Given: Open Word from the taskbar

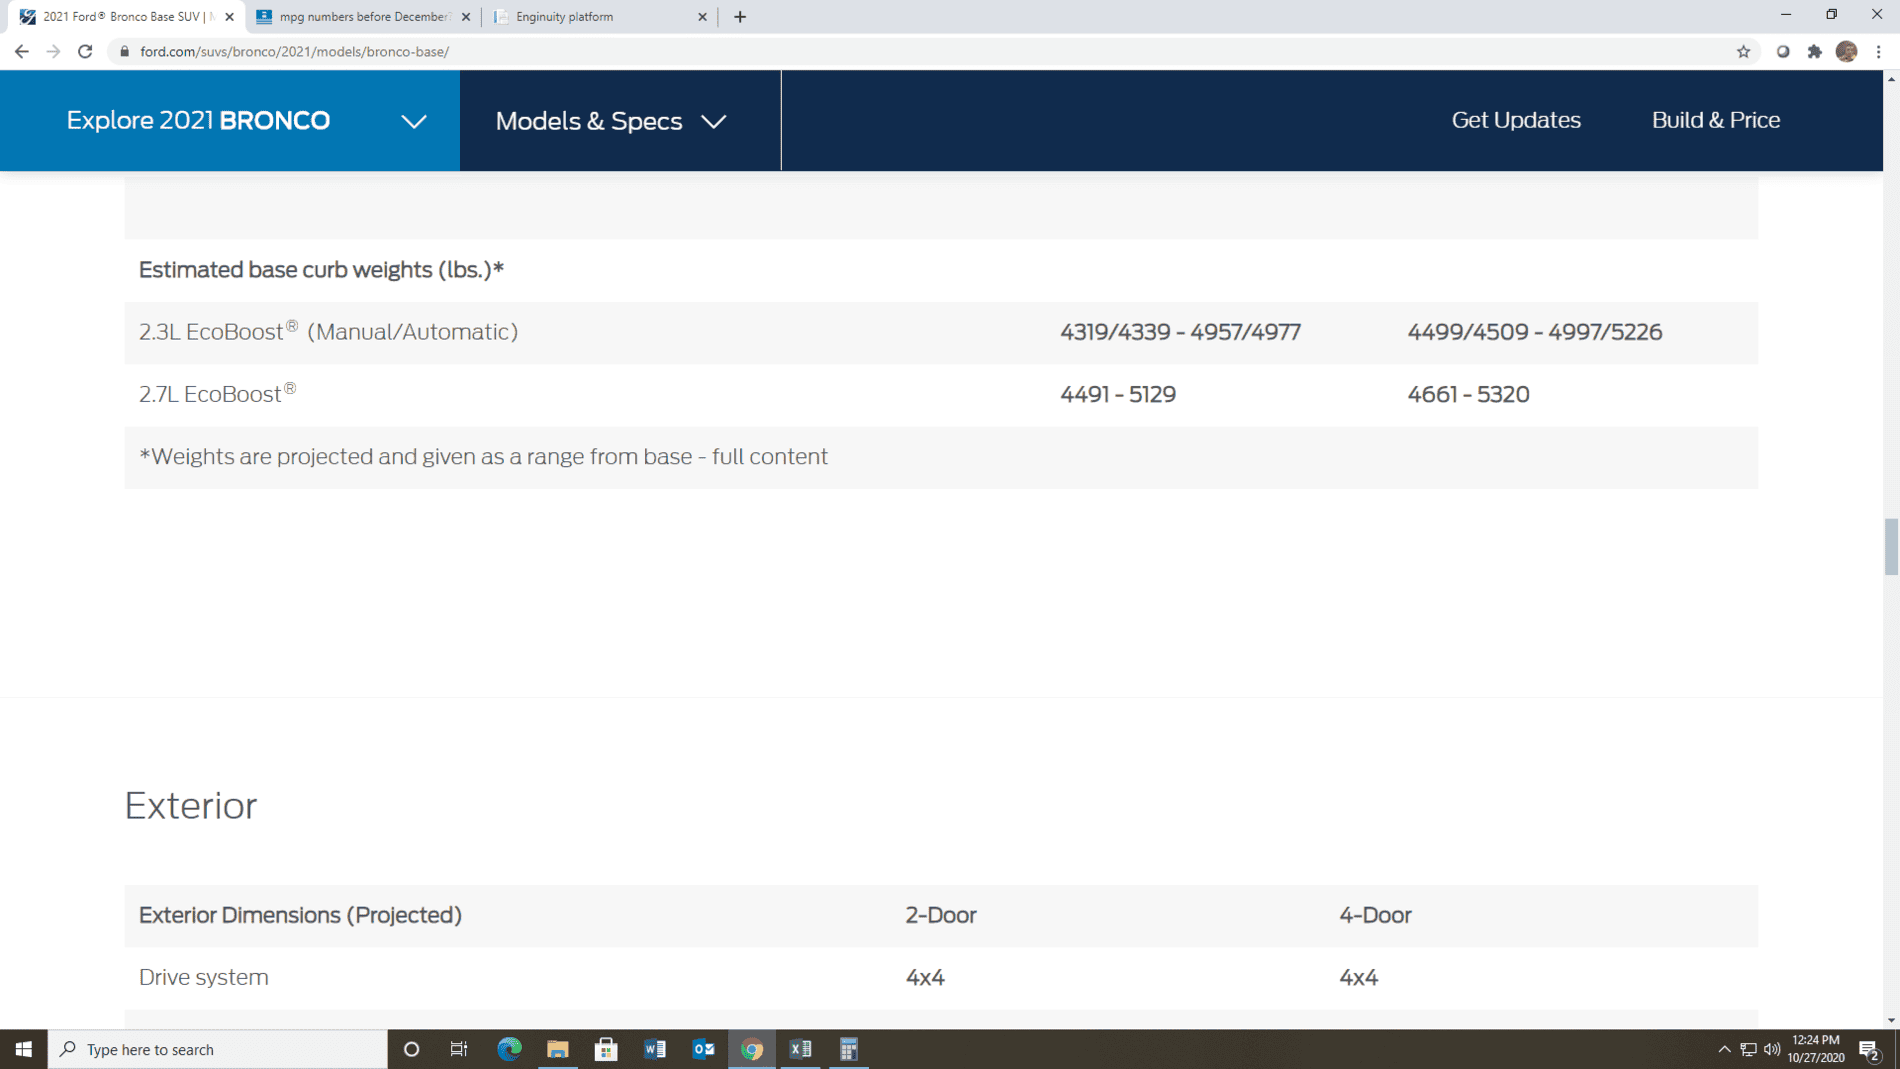Looking at the screenshot, I should click(655, 1049).
